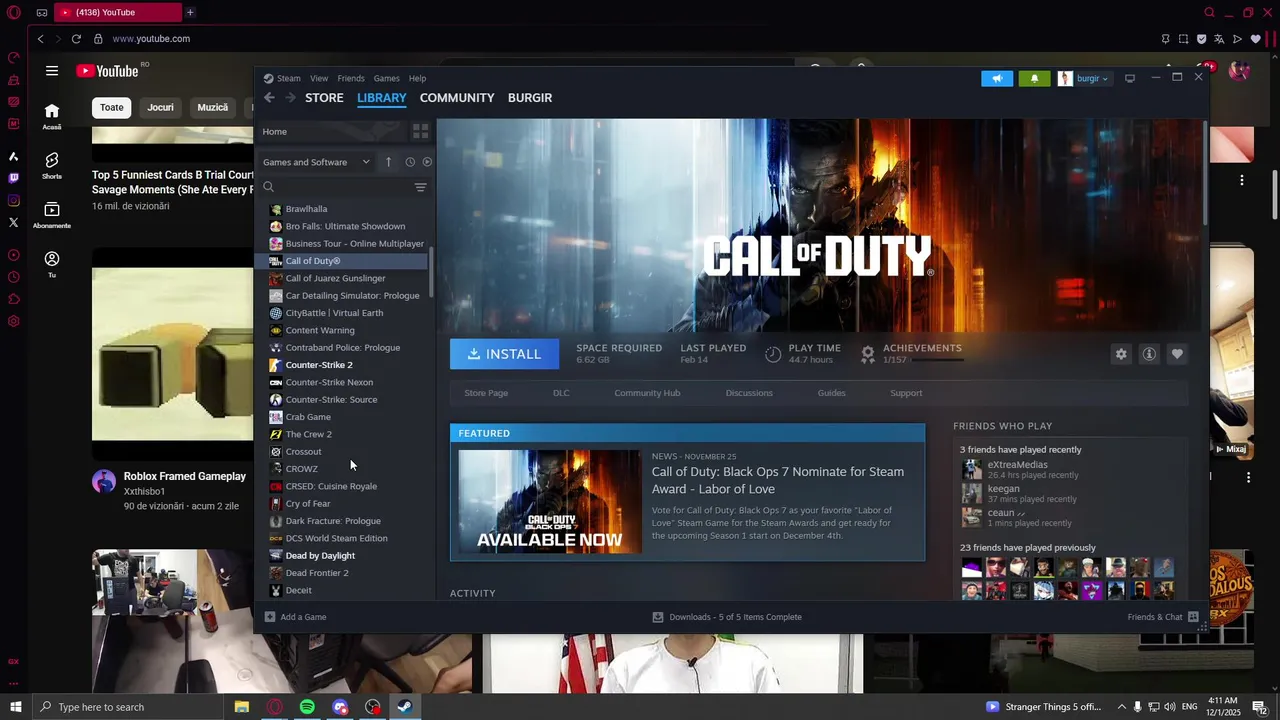Image resolution: width=1280 pixels, height=720 pixels.
Task: Toggle sort ascending arrow in library sidebar
Action: coord(388,162)
